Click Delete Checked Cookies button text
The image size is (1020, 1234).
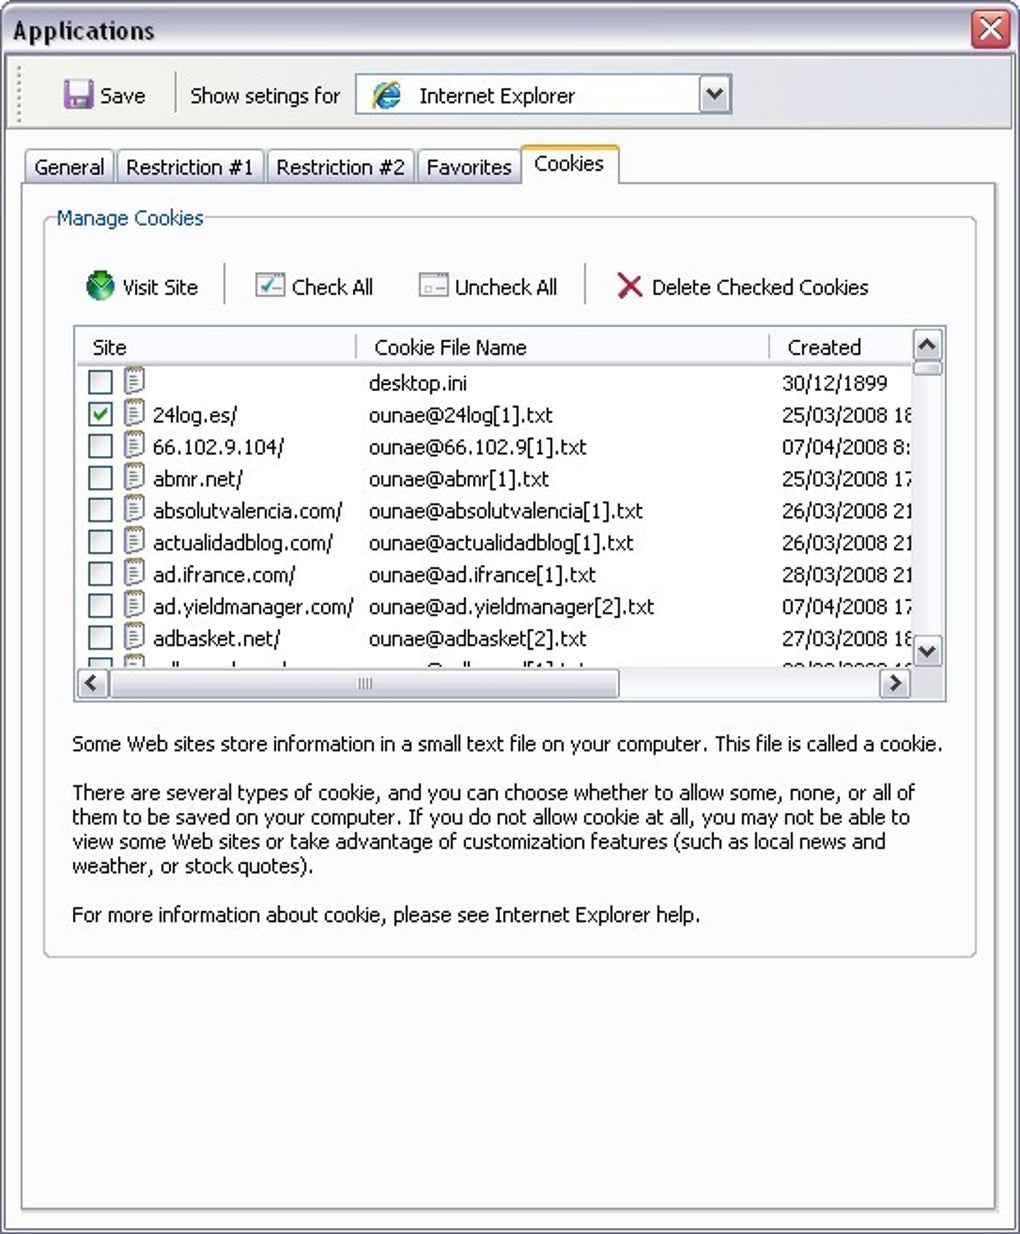coord(760,287)
